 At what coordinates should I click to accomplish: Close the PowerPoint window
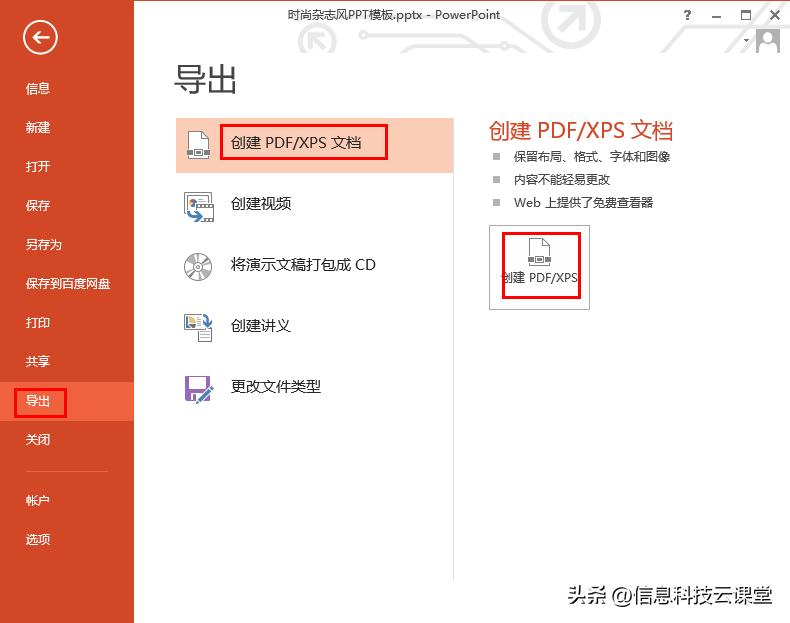coord(775,16)
